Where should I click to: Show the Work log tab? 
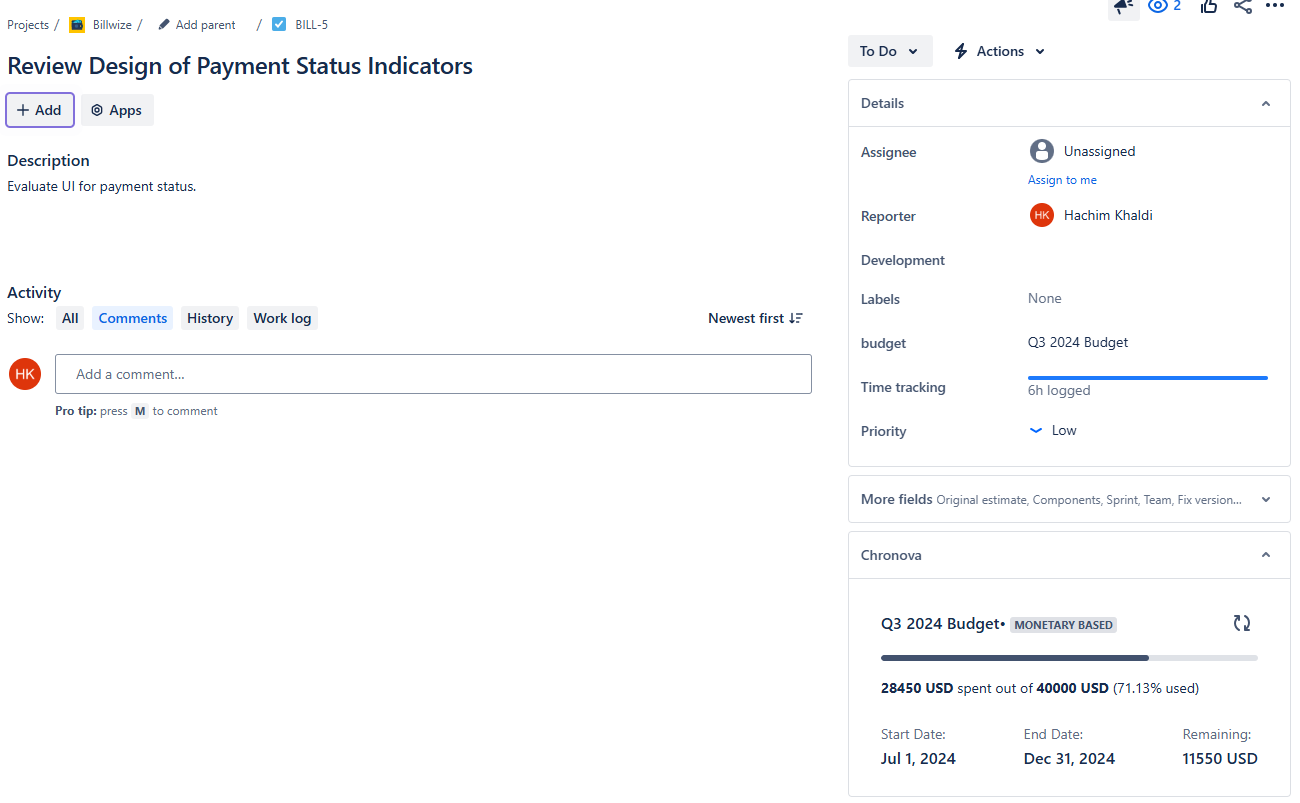[282, 318]
